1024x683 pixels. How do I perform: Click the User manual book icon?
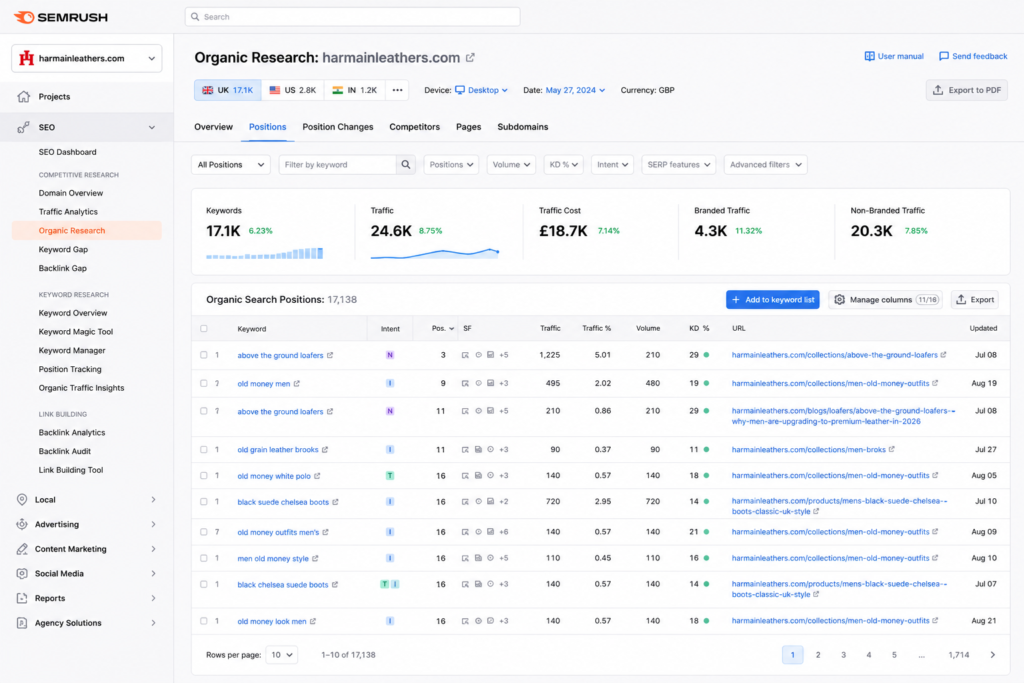869,56
